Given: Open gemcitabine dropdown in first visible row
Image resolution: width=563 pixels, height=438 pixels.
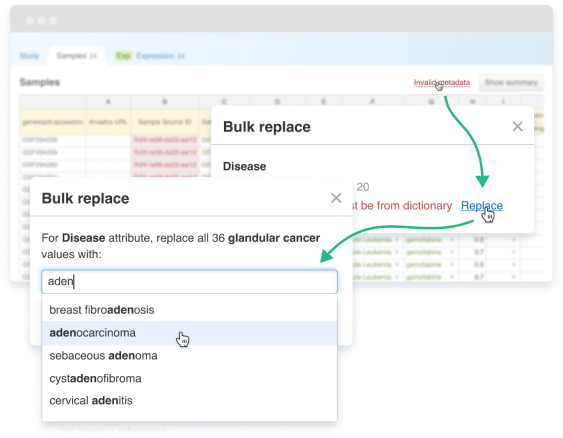Looking at the screenshot, I should click(452, 239).
